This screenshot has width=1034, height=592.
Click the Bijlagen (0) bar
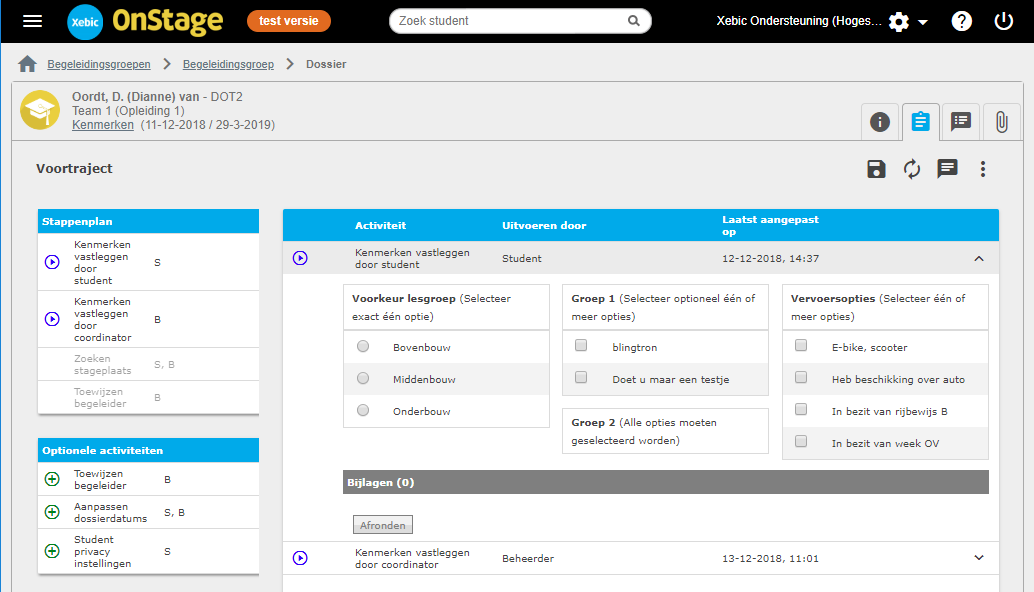(666, 483)
